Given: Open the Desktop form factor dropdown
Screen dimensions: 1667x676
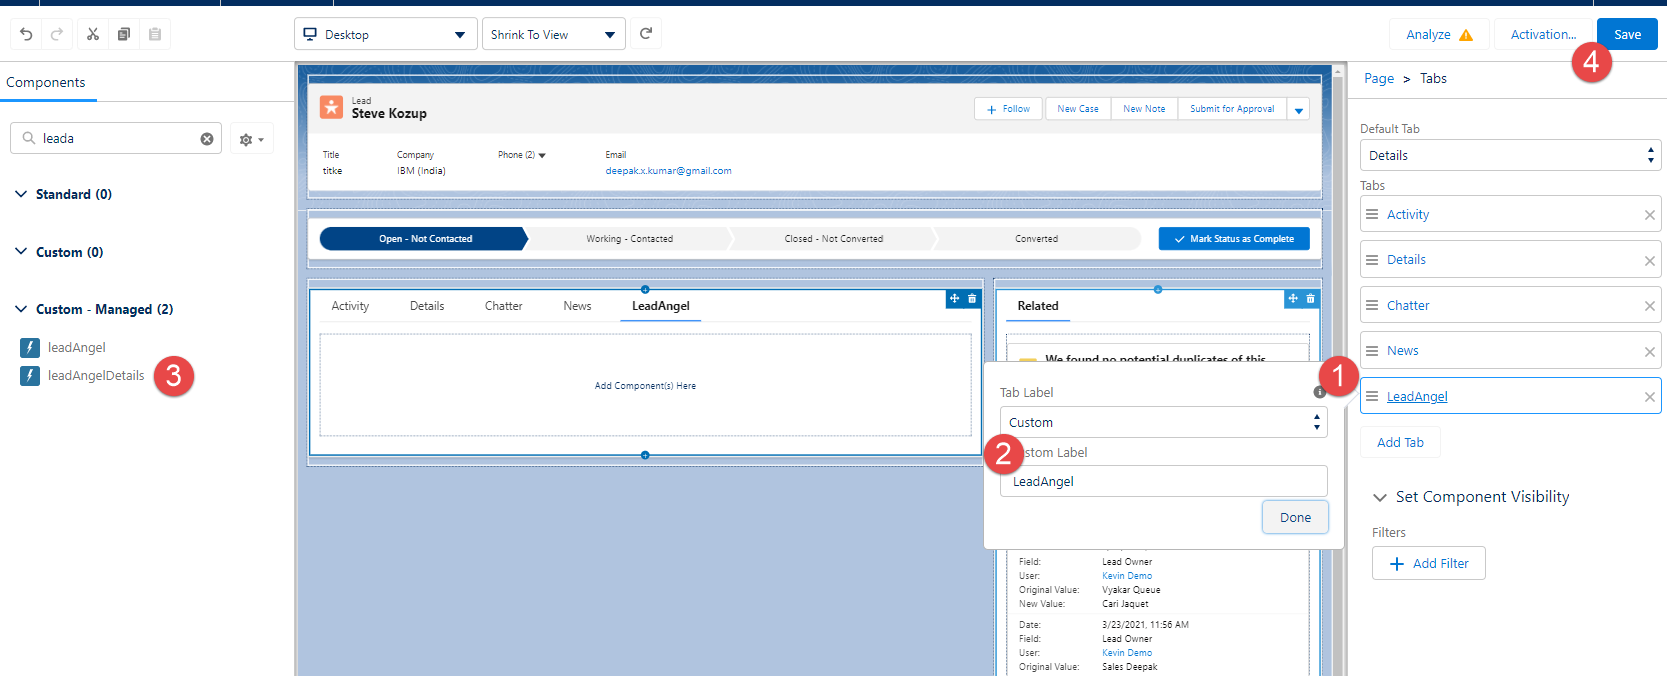Looking at the screenshot, I should 385,34.
